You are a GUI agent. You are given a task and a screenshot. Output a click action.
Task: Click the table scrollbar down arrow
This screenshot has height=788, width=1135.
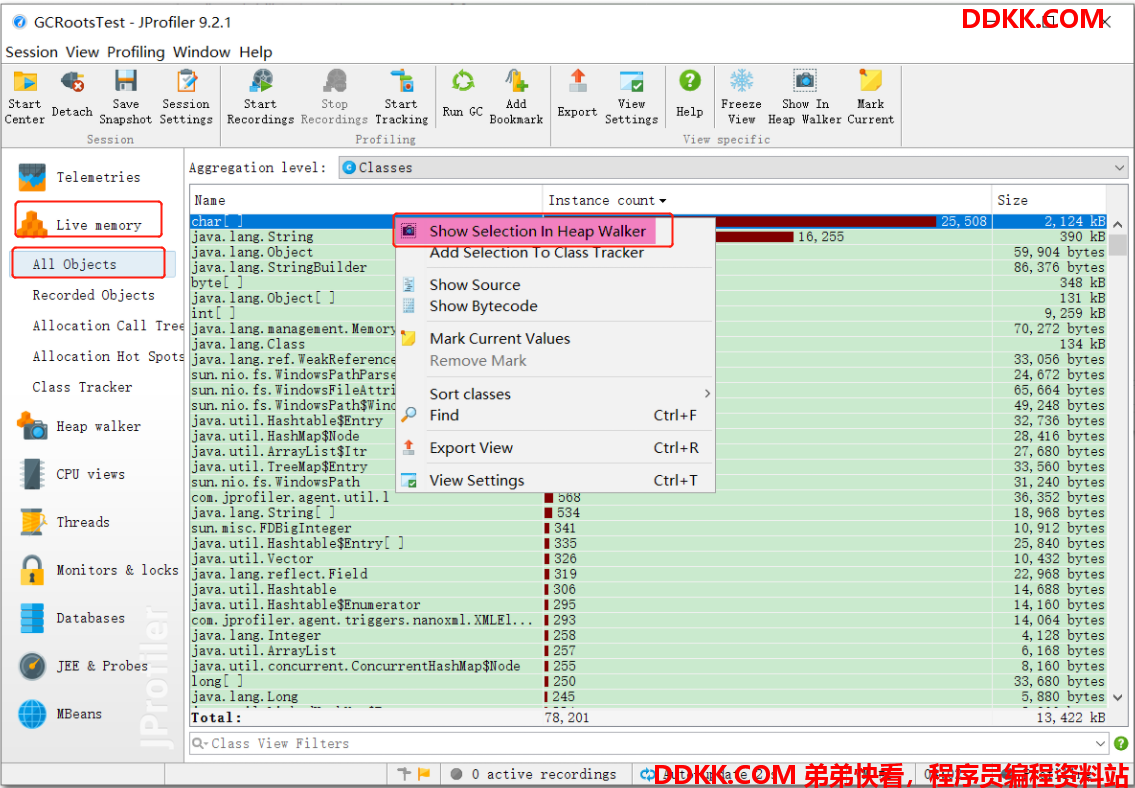pos(1118,698)
